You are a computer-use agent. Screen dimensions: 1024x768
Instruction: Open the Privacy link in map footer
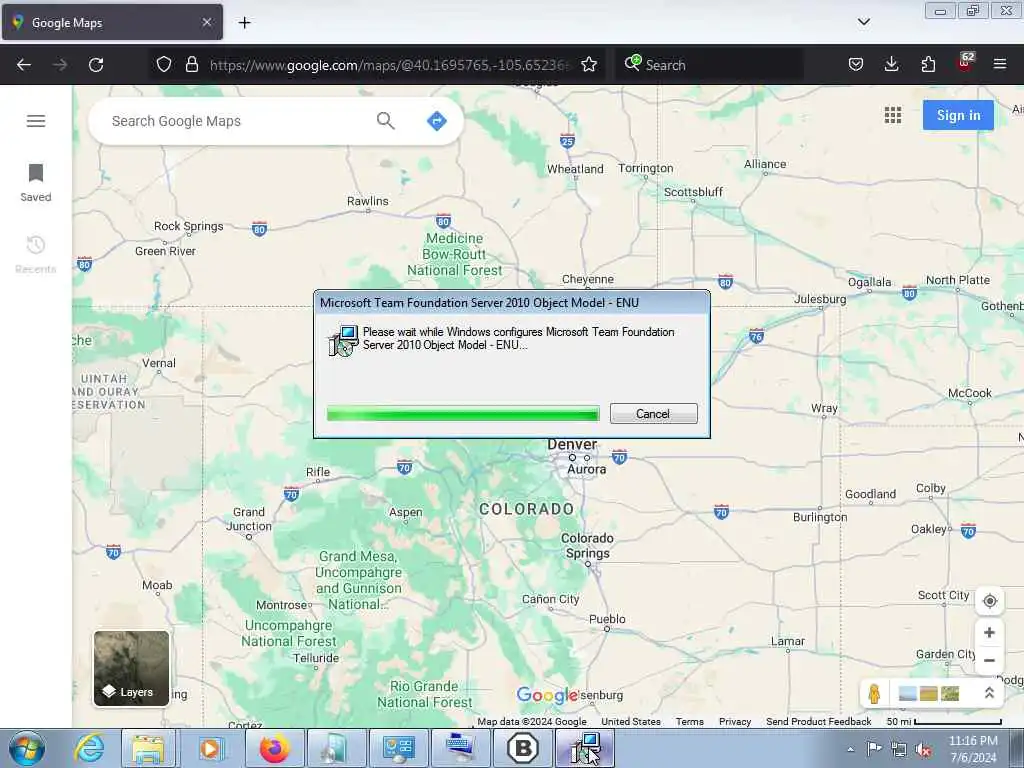pyautogui.click(x=735, y=722)
